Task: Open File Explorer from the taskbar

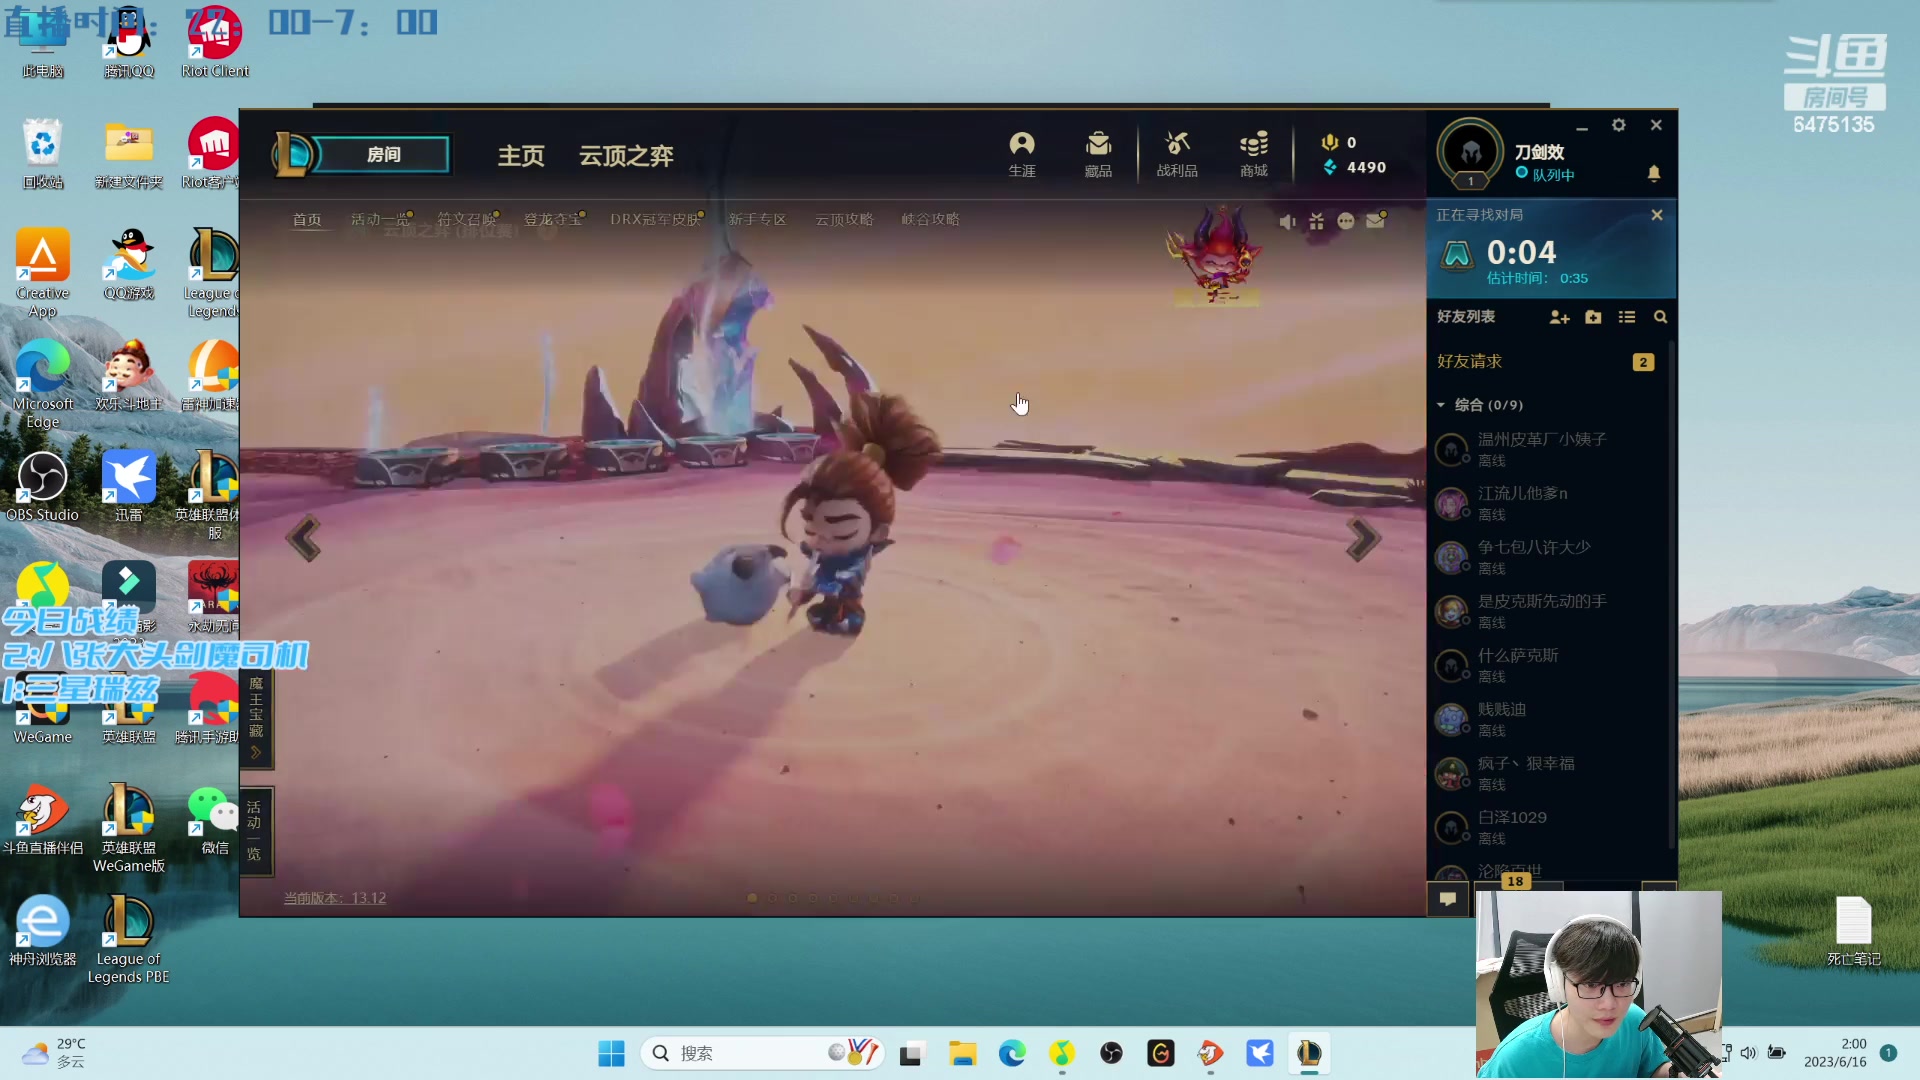Action: click(x=962, y=1053)
